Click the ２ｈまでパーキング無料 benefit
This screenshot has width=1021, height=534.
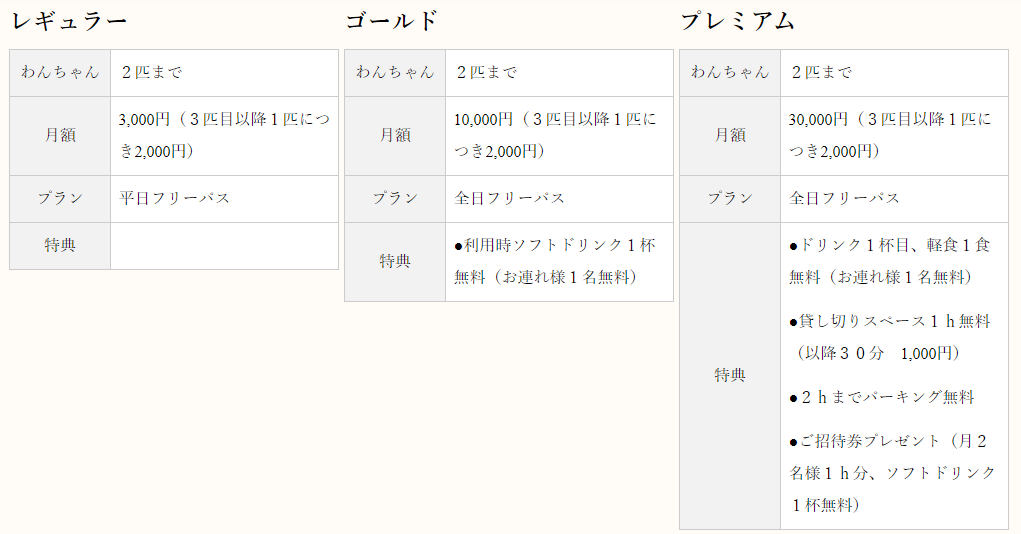(x=882, y=397)
